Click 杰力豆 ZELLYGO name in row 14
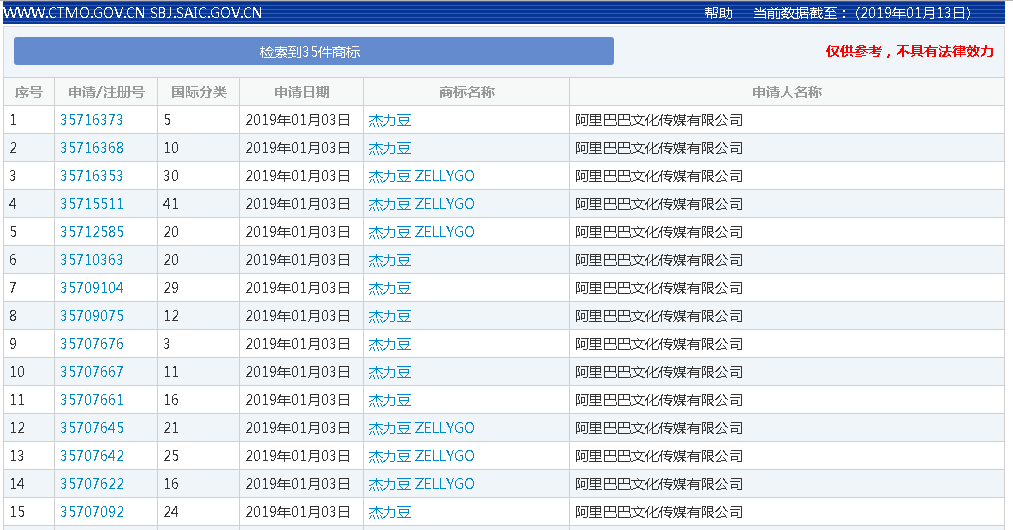 [421, 484]
